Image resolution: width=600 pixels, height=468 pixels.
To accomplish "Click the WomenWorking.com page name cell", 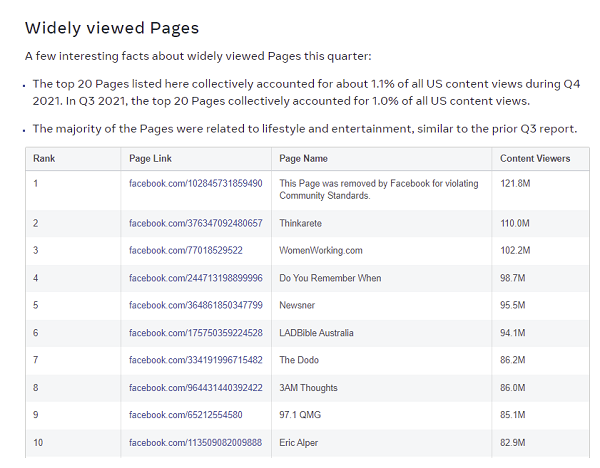I will pos(320,250).
